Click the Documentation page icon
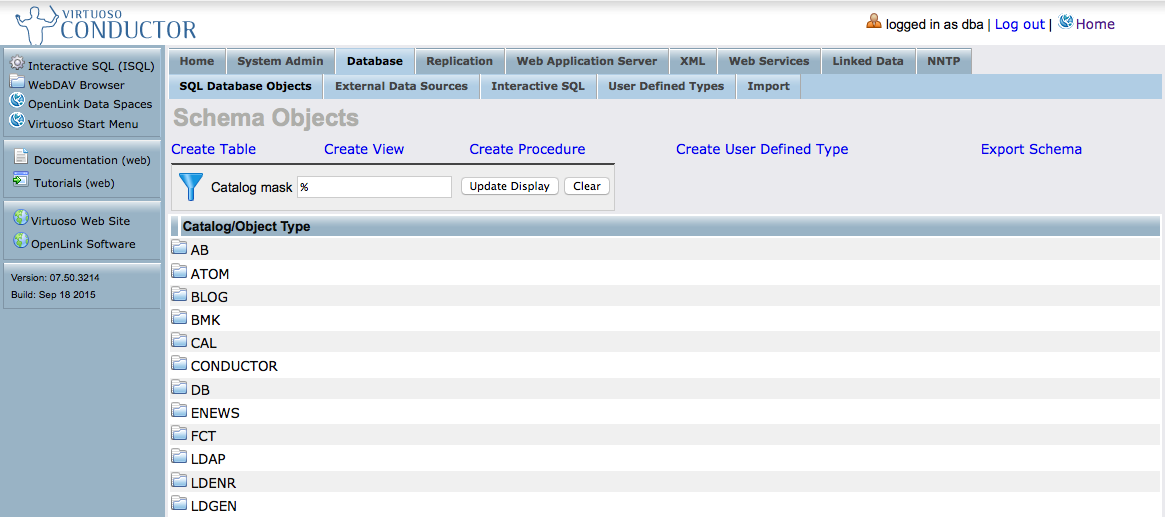 21,157
